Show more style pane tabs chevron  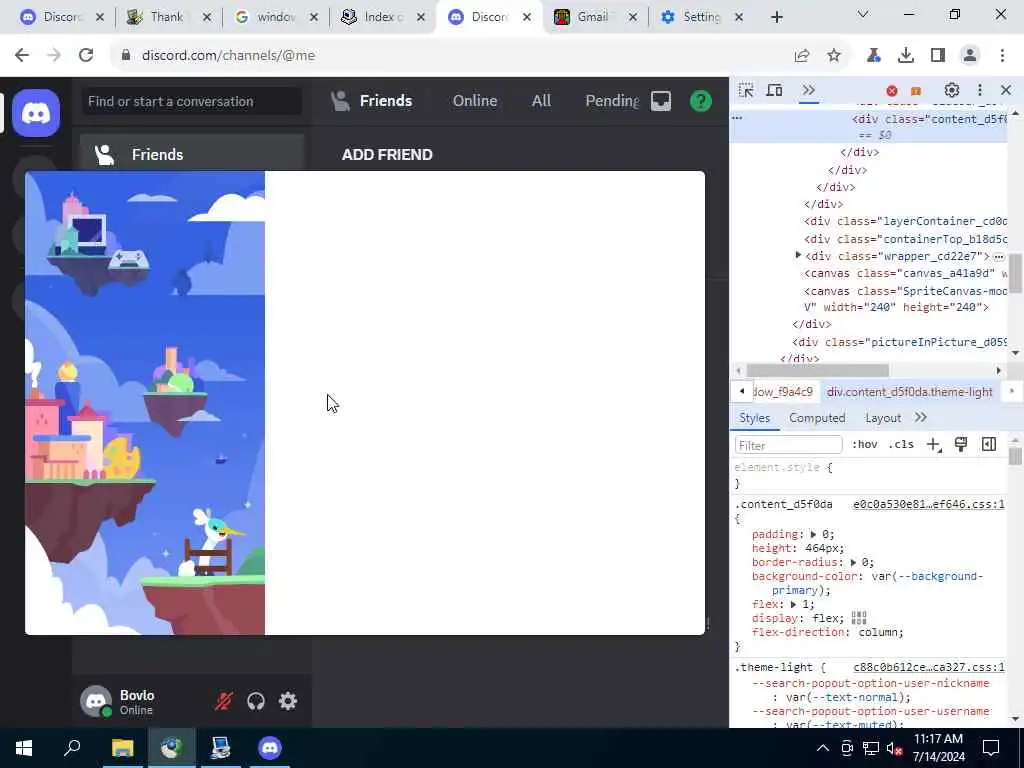921,417
